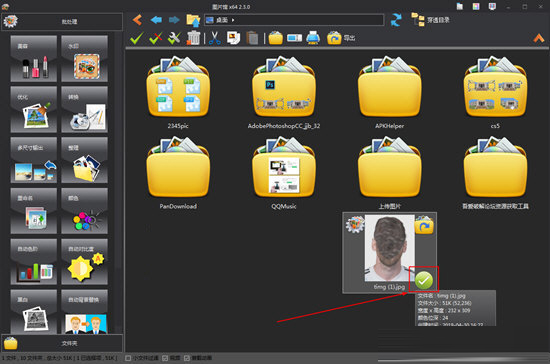Cut selection with scissors icon
The height and width of the screenshot is (364, 550).
[x=214, y=38]
